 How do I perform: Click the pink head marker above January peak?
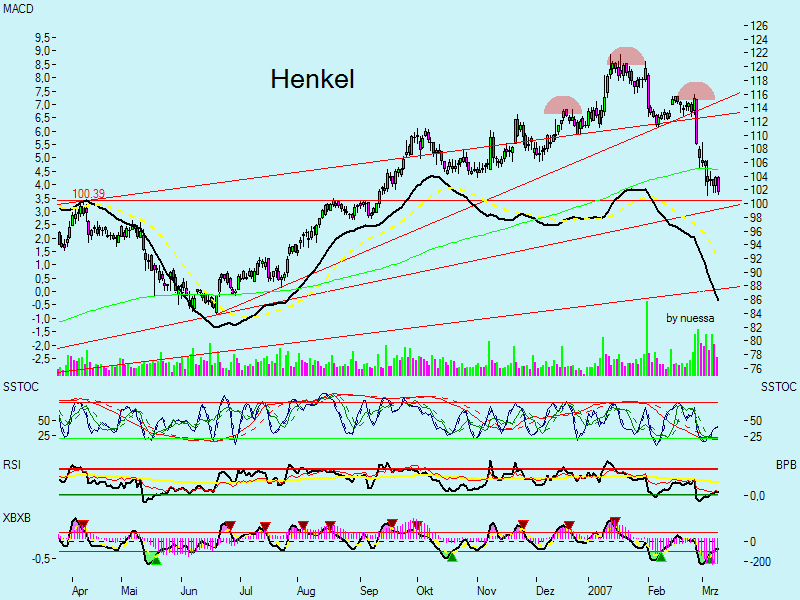[627, 56]
